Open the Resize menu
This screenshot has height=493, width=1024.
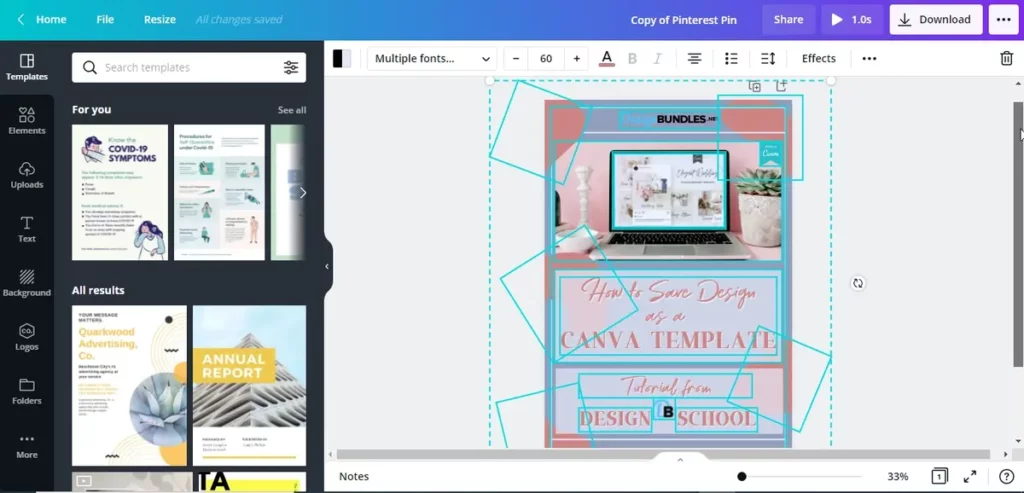tap(160, 20)
